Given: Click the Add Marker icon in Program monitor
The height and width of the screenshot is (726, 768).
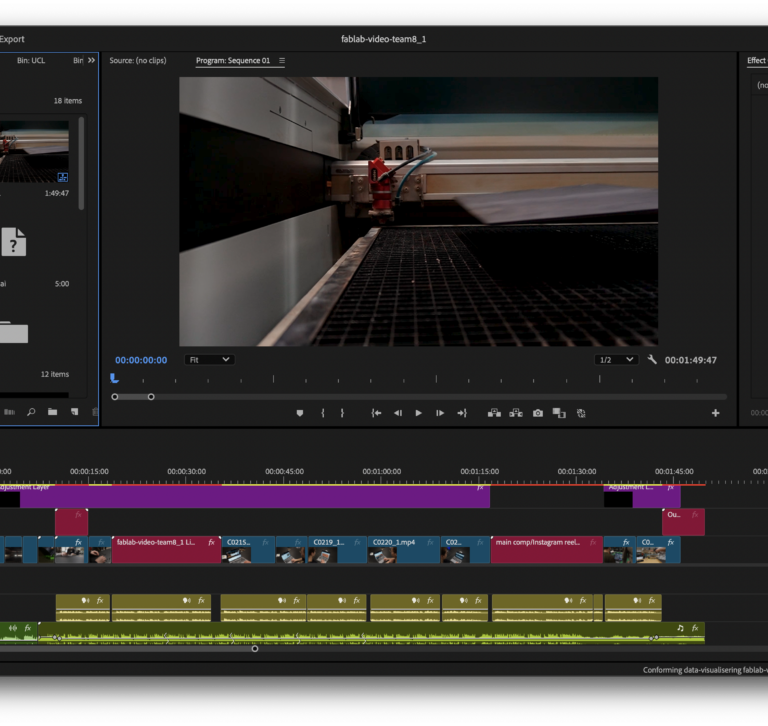Looking at the screenshot, I should pos(299,413).
